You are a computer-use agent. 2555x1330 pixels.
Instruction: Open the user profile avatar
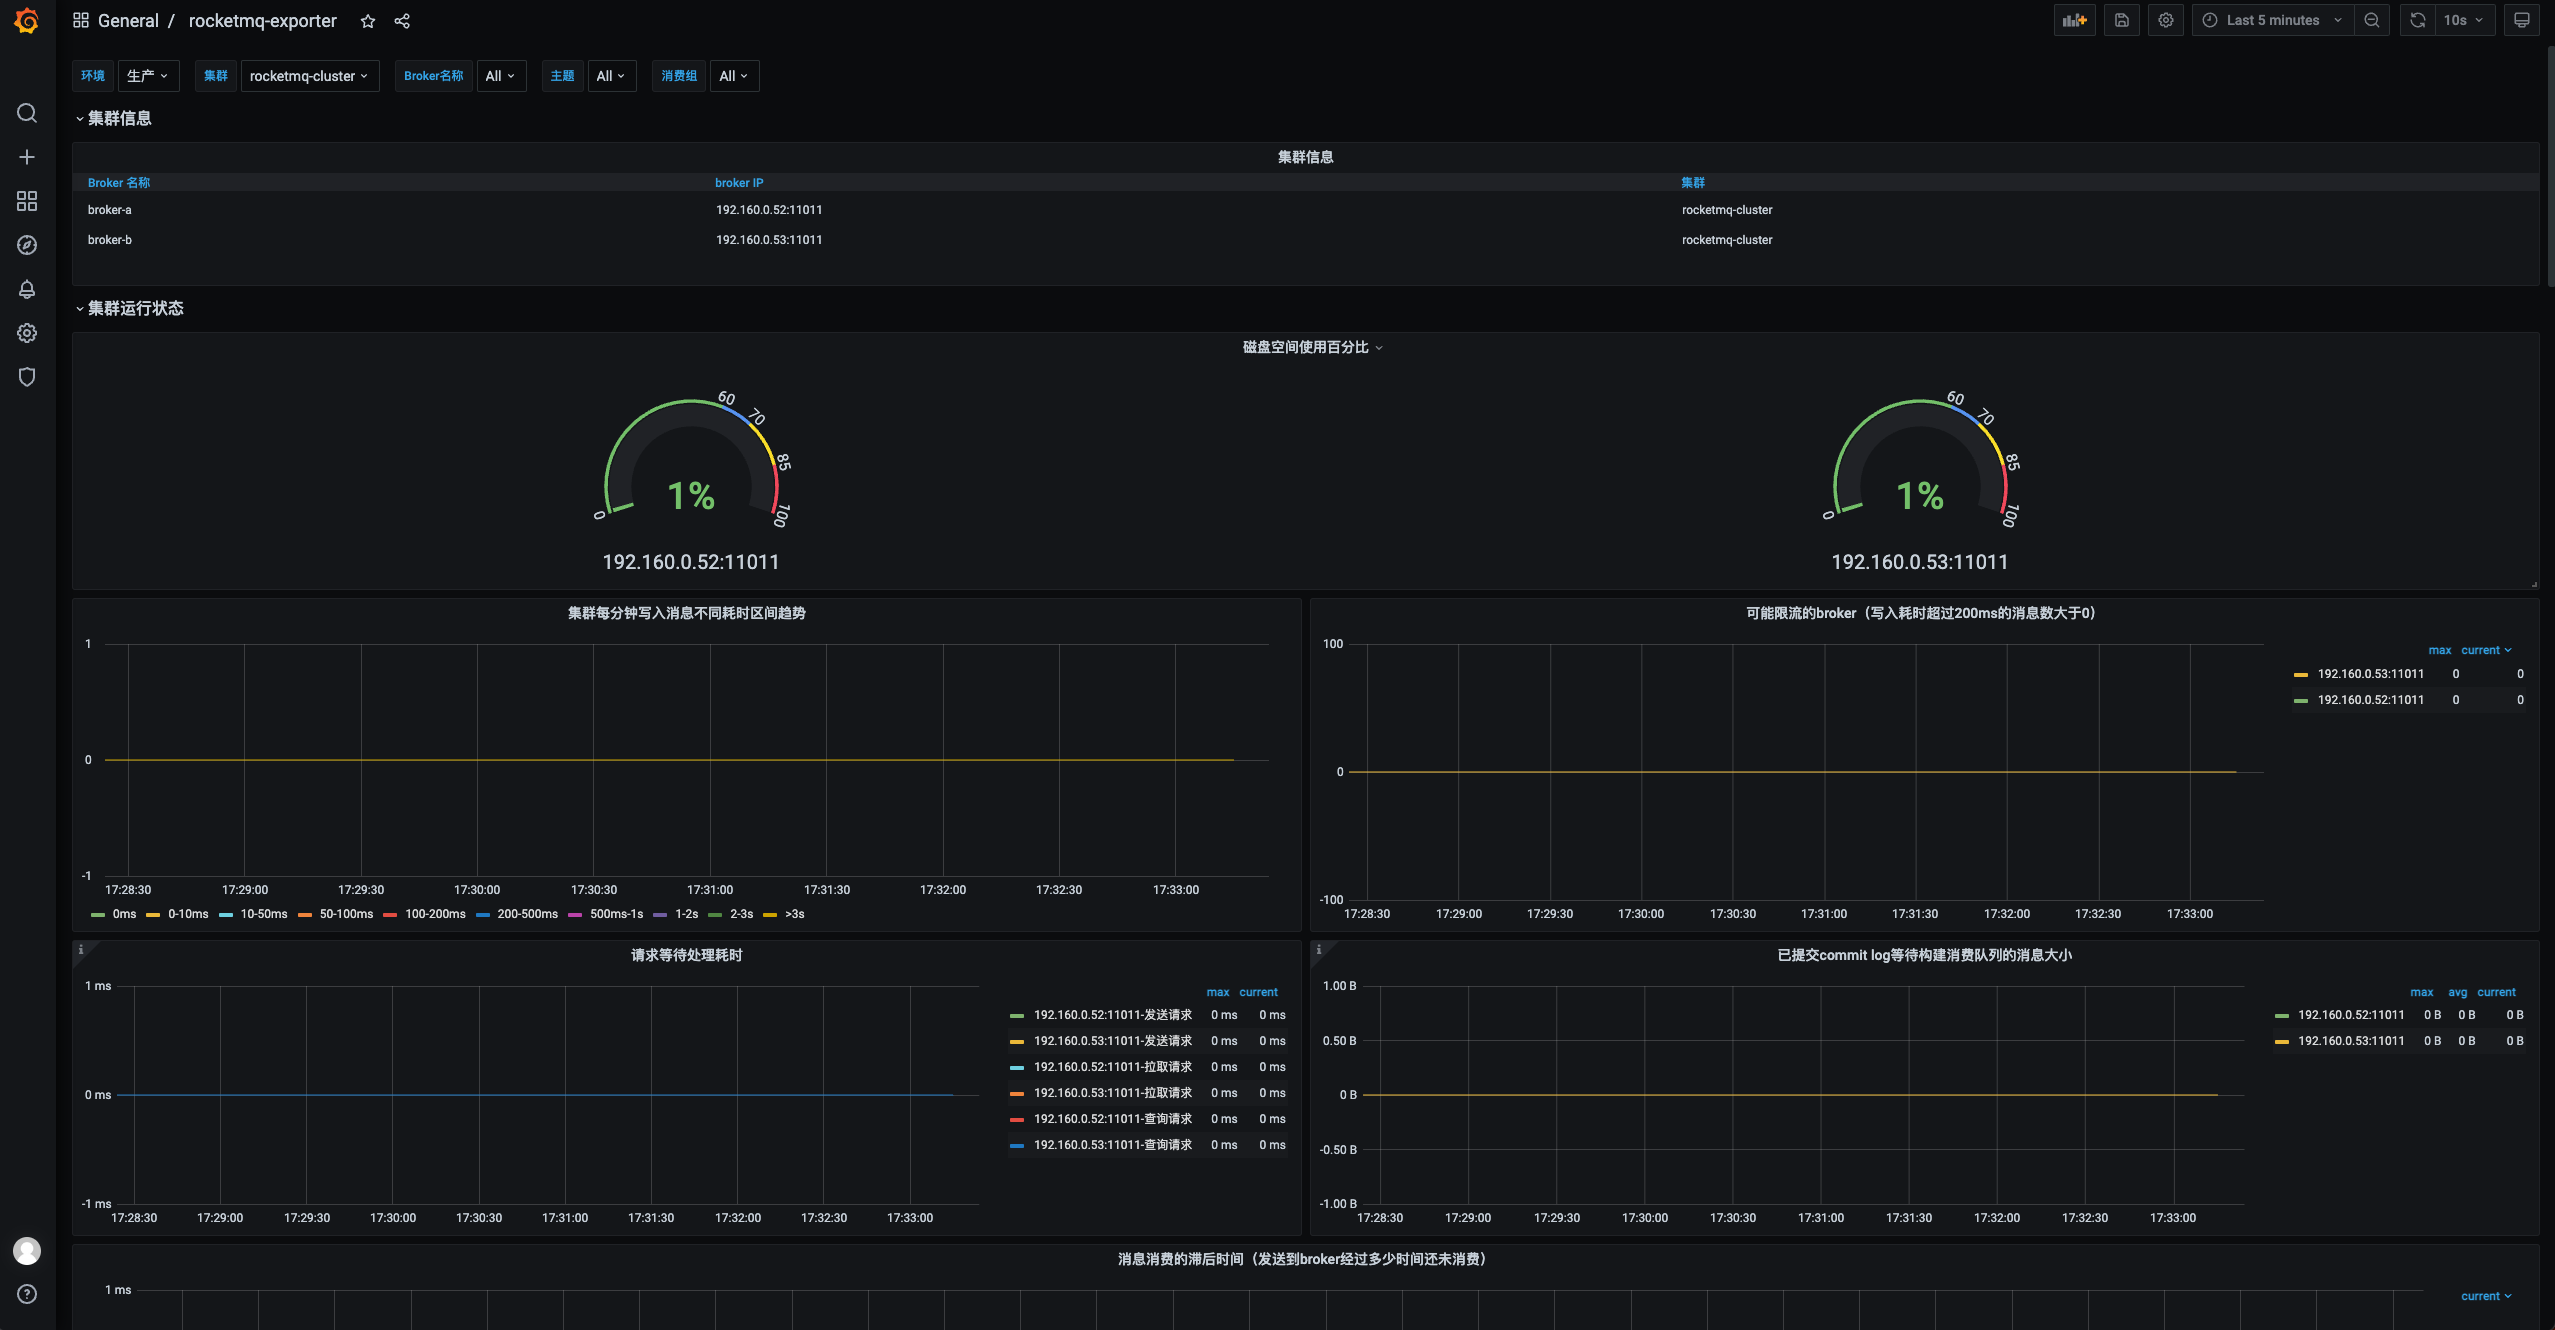click(27, 1250)
